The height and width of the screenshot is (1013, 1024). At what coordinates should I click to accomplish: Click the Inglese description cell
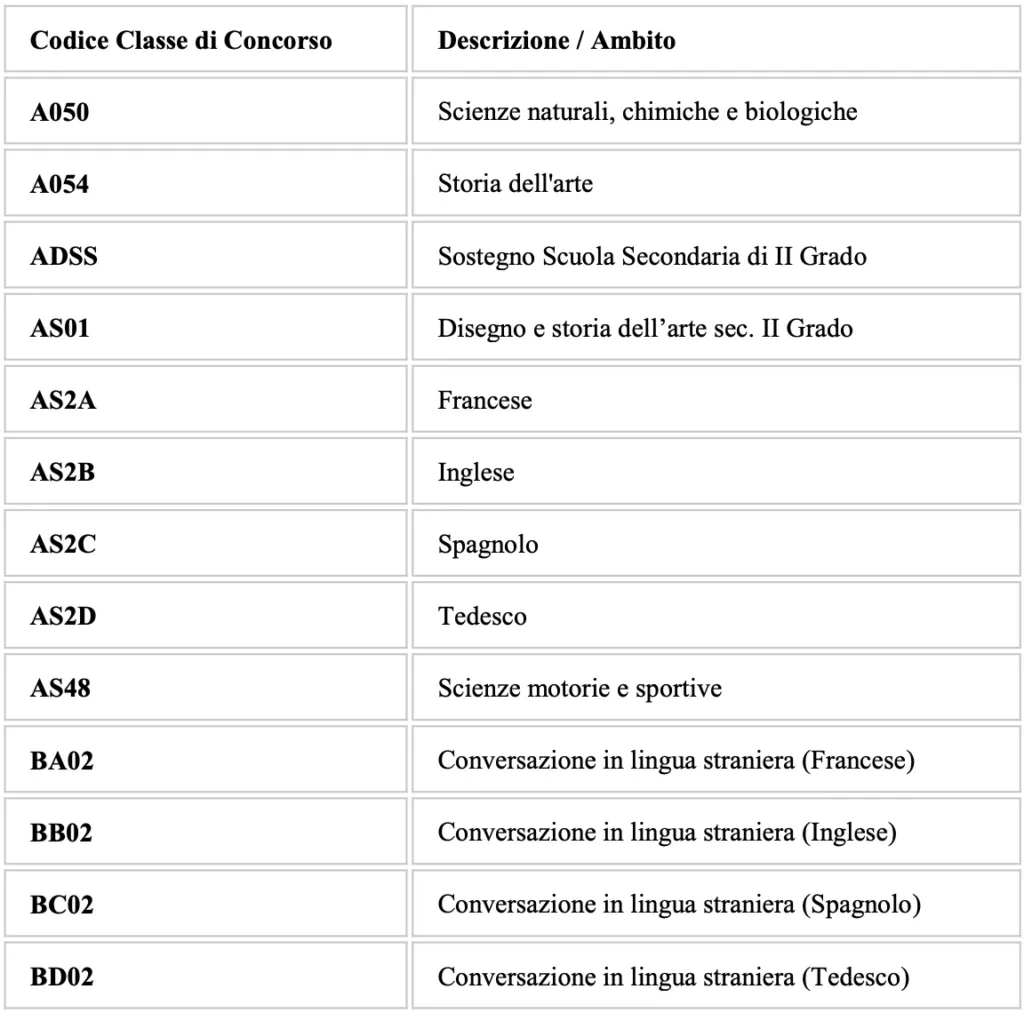[x=716, y=471]
